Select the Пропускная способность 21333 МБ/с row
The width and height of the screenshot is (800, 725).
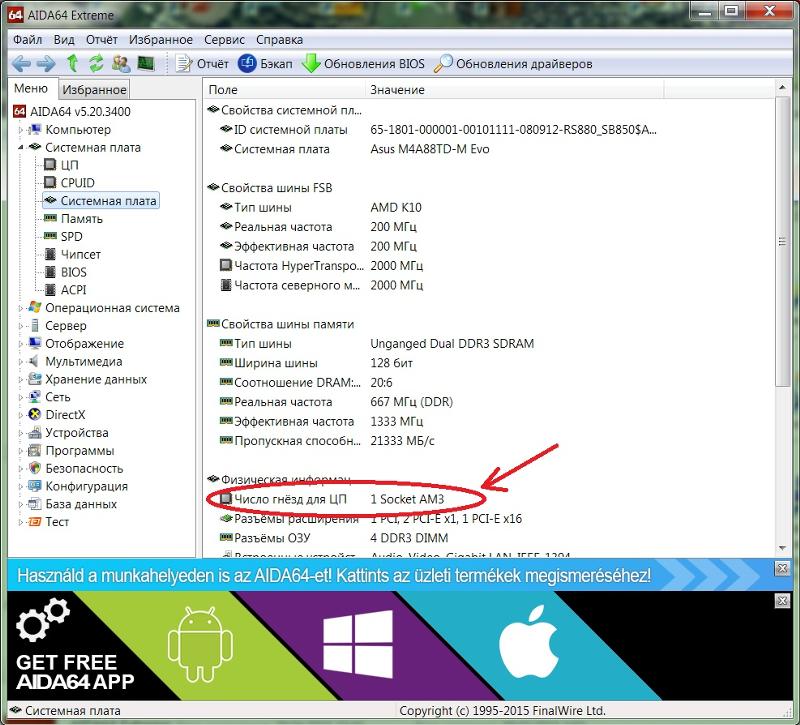[x=327, y=440]
